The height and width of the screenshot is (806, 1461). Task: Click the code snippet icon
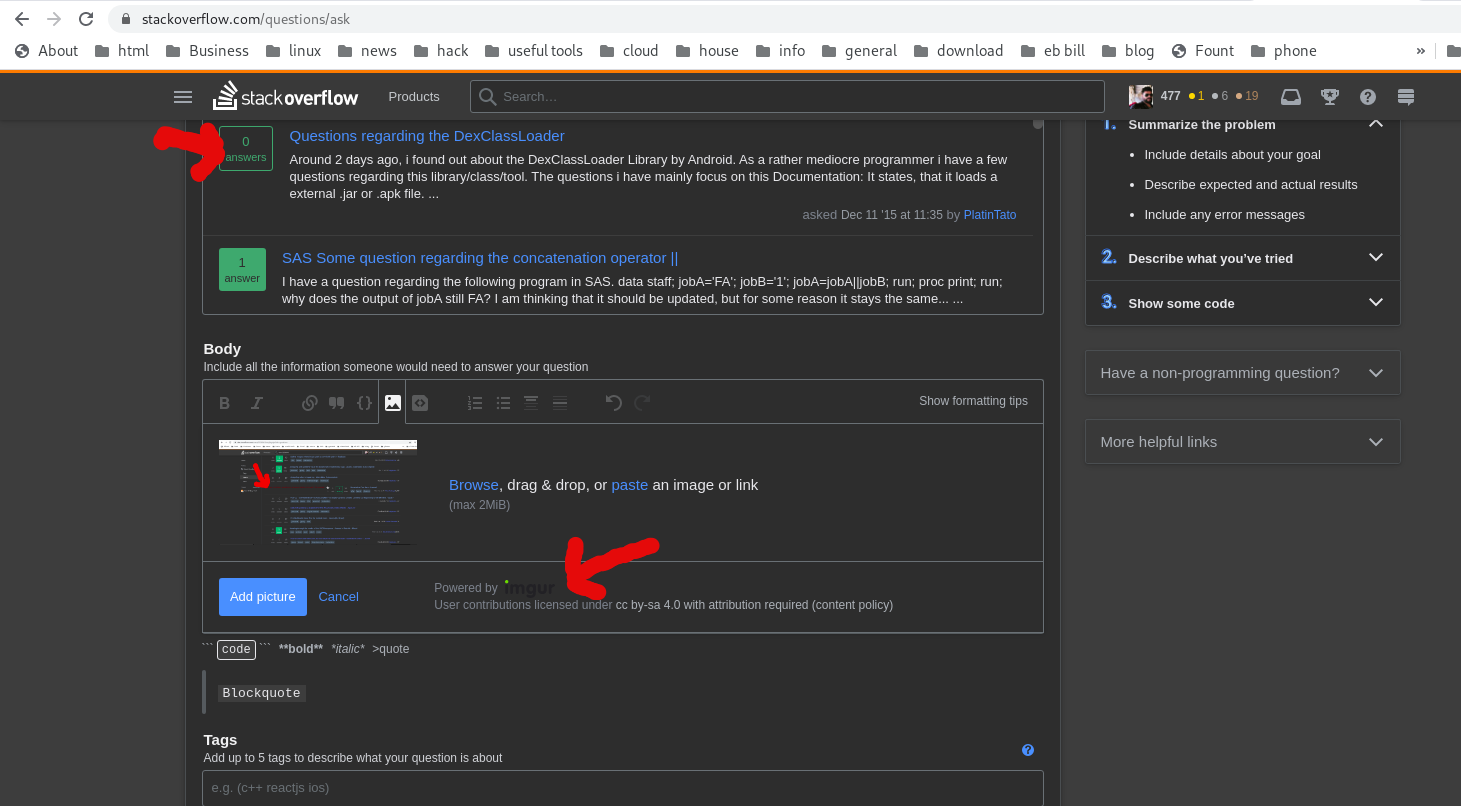(420, 402)
